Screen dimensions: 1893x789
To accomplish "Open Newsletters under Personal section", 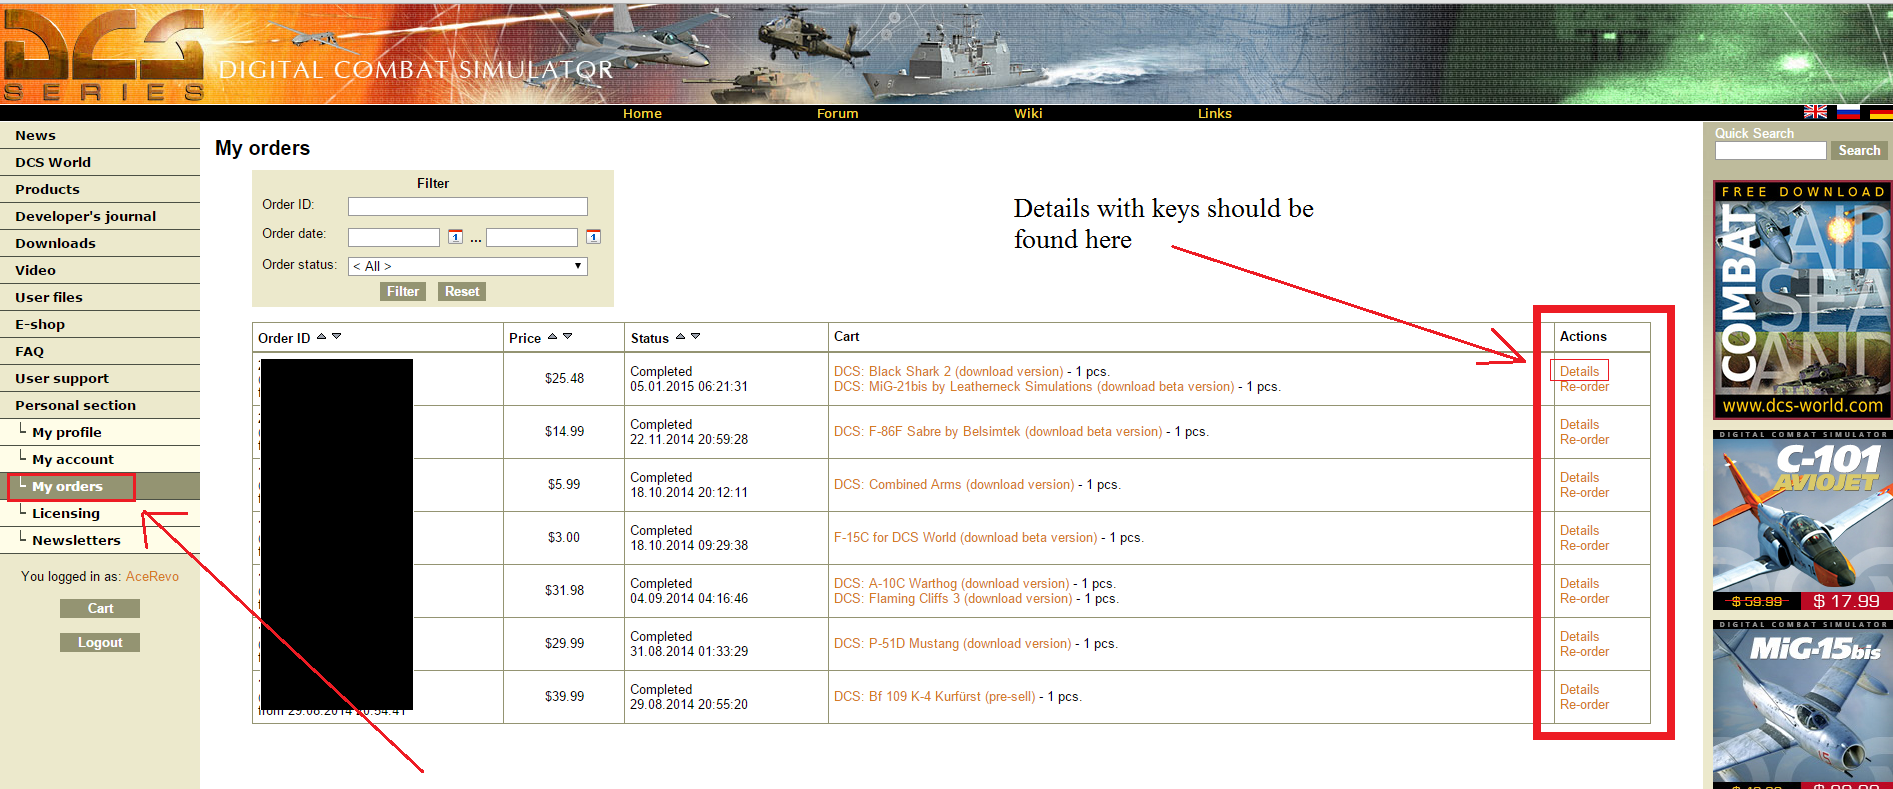I will coord(100,540).
